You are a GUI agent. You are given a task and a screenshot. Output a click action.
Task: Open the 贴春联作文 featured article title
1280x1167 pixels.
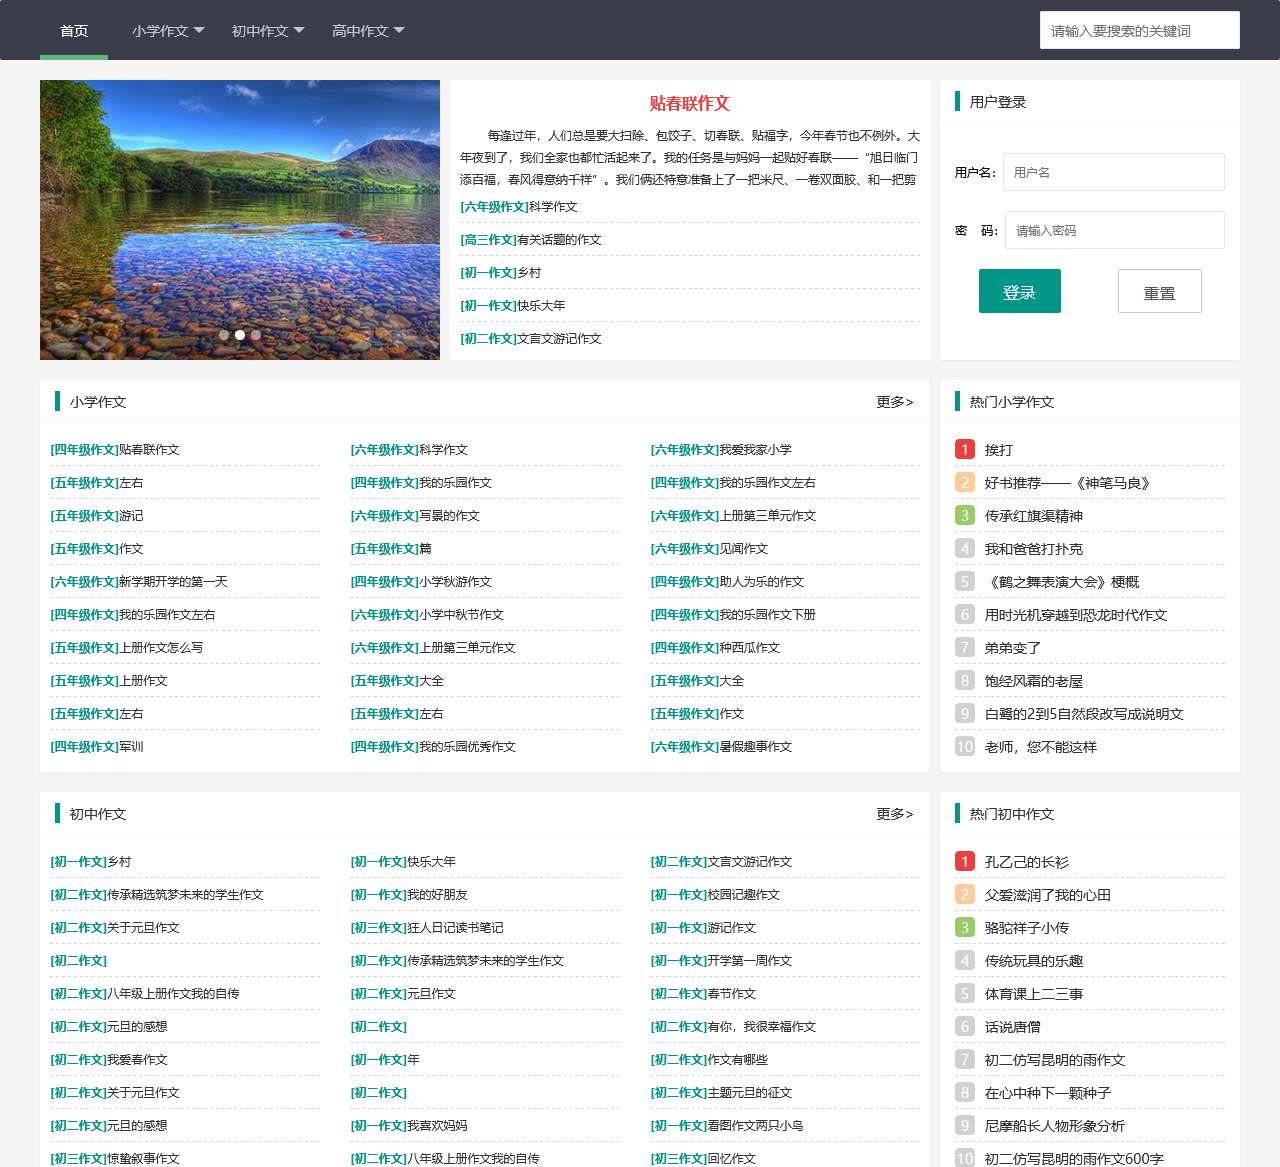coord(689,103)
